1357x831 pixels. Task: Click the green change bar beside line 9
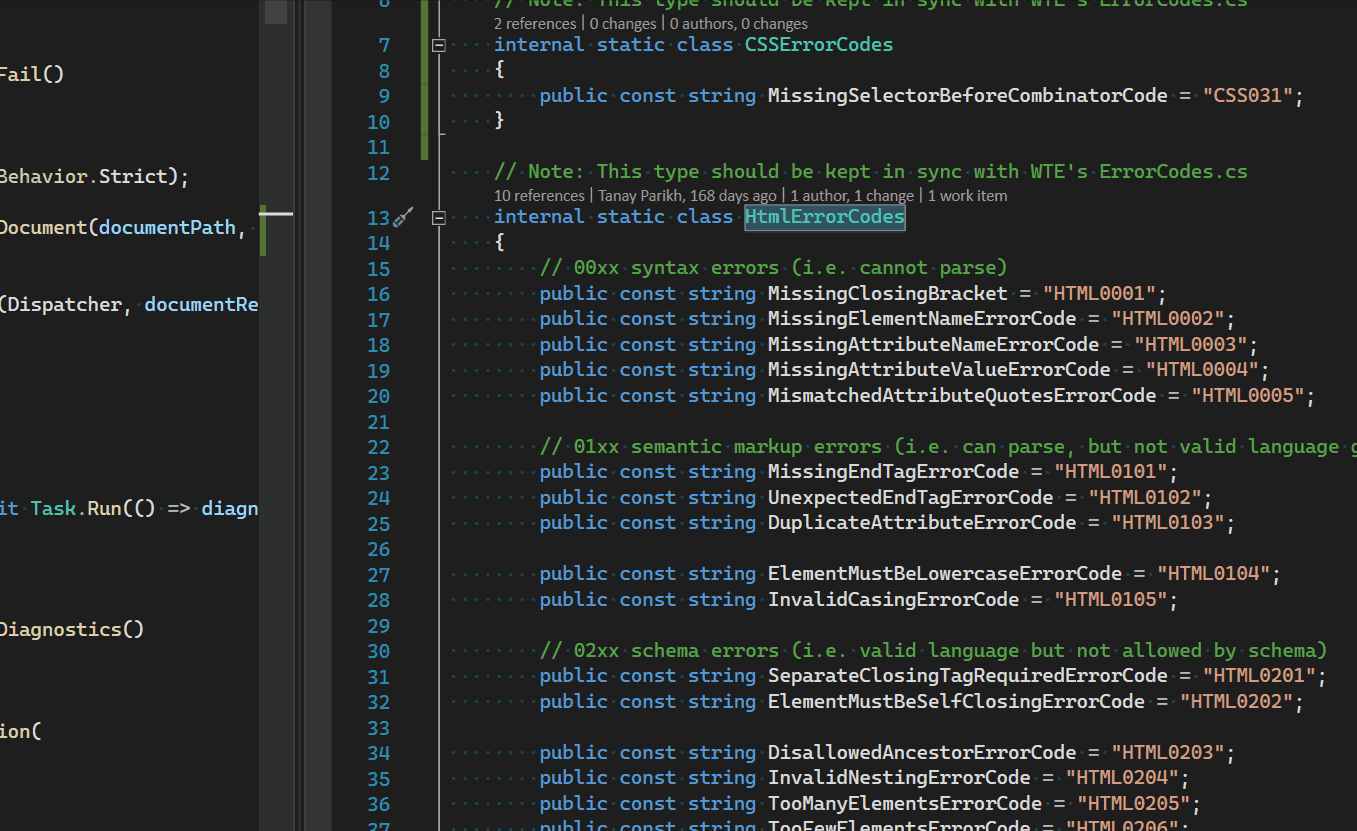click(x=424, y=95)
